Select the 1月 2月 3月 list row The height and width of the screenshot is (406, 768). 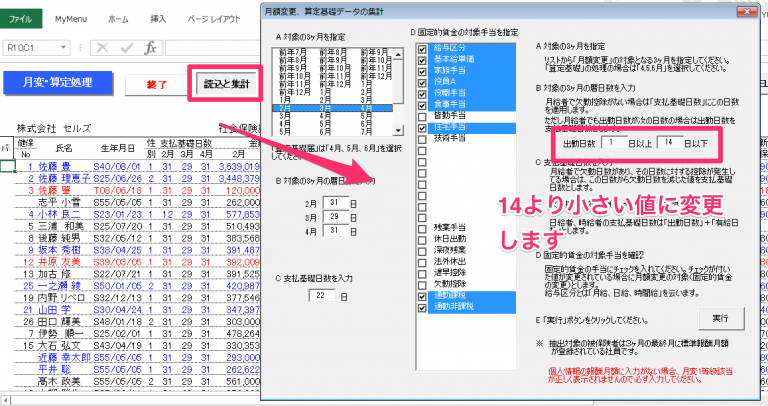coord(333,99)
